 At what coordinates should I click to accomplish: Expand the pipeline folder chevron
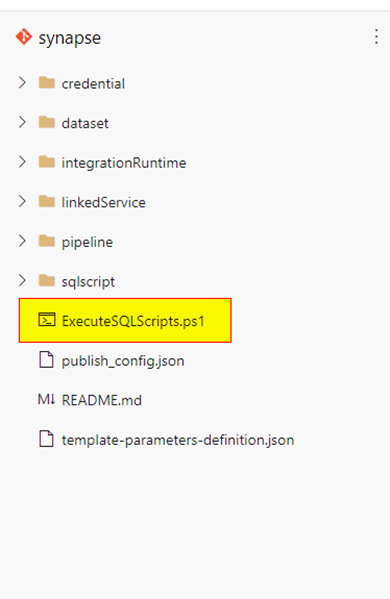(x=22, y=241)
